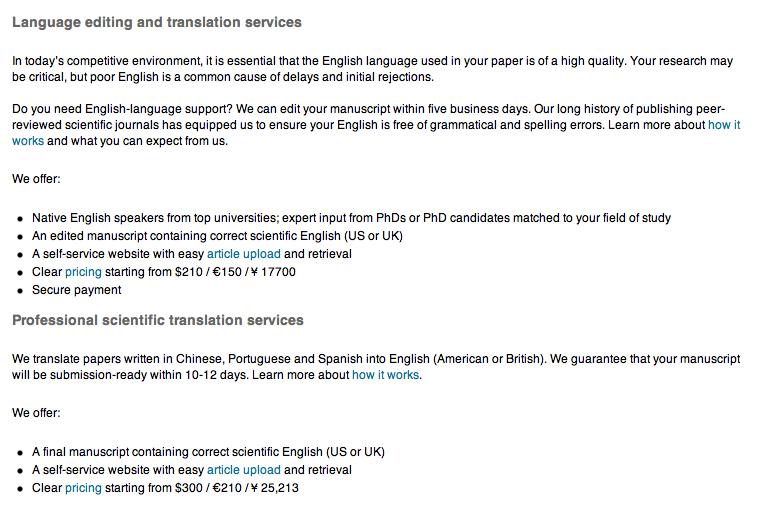Click 'We offer:' above the editing list
The height and width of the screenshot is (513, 761).
click(x=36, y=179)
